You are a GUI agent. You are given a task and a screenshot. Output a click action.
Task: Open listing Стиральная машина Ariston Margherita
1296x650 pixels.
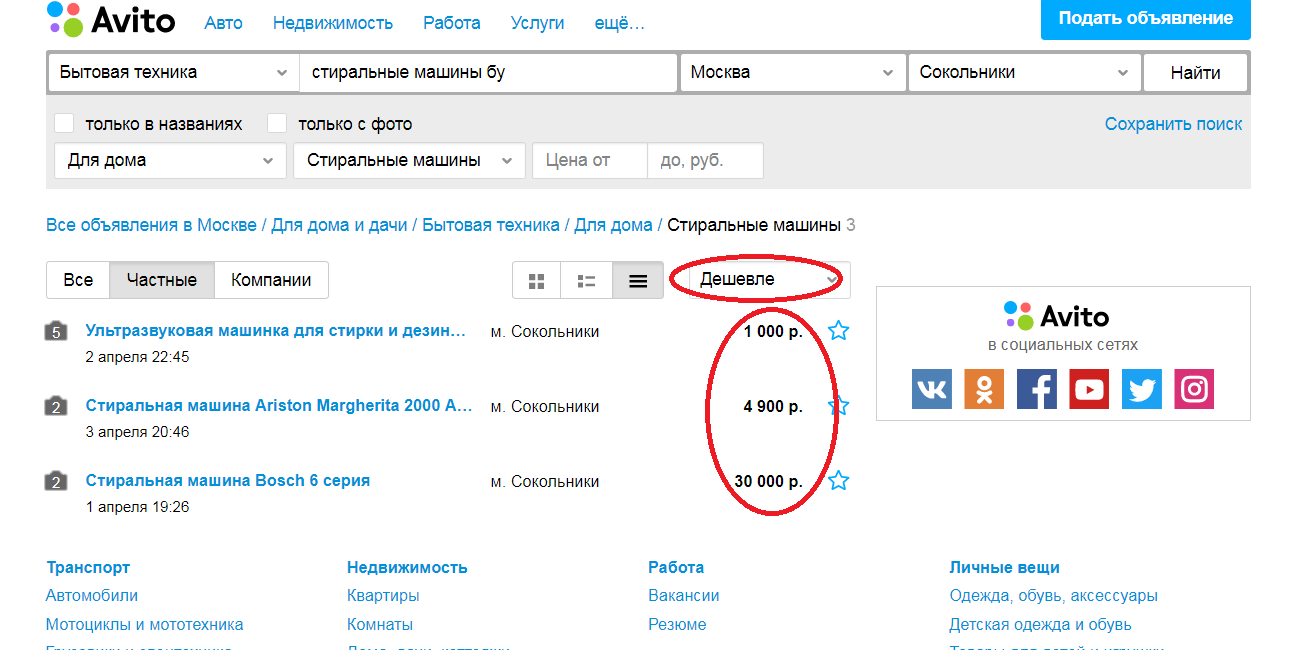click(x=279, y=406)
